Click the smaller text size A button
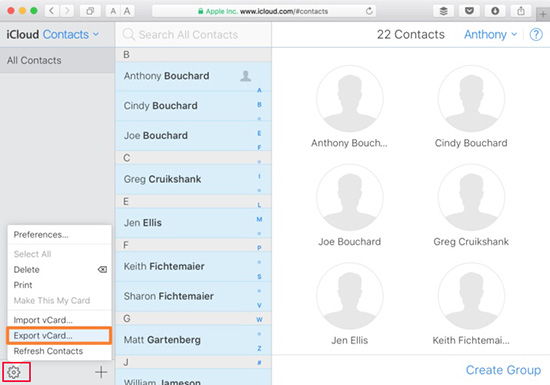The width and height of the screenshot is (550, 385). [113, 11]
